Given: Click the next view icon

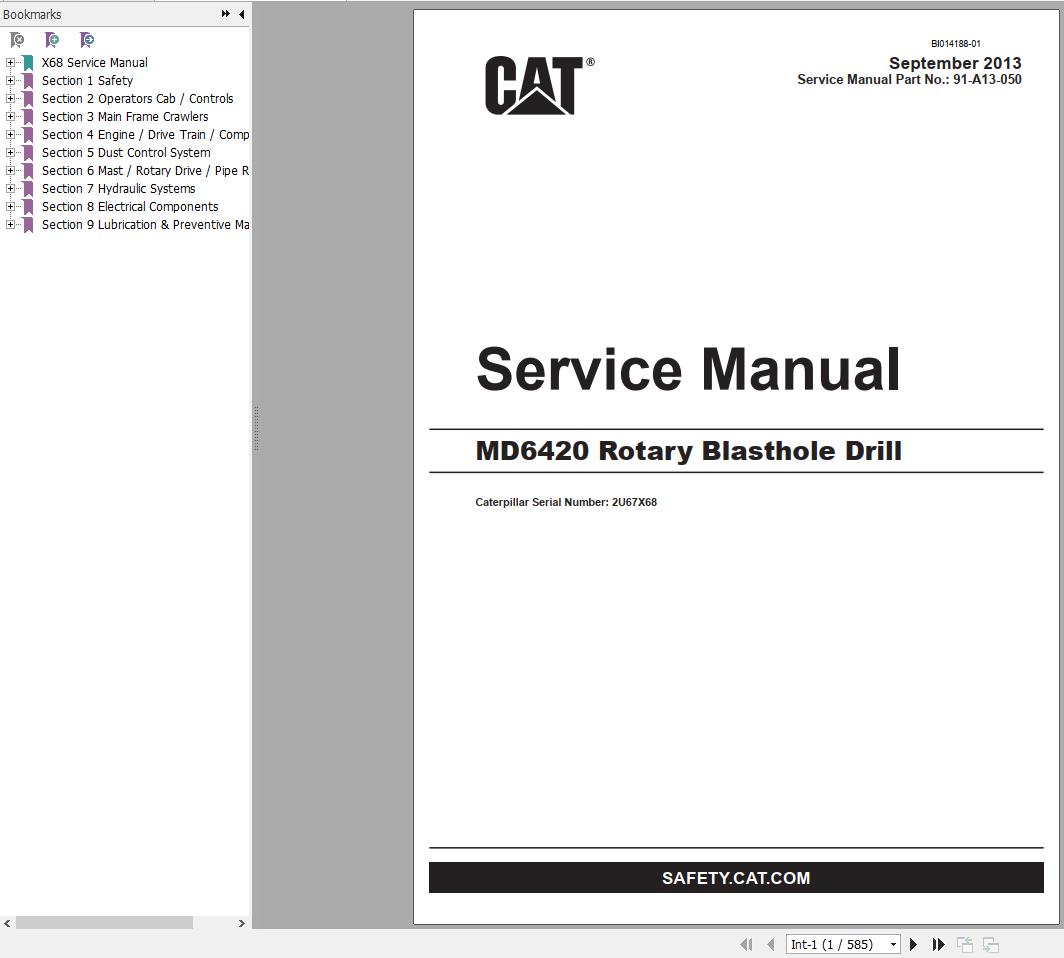Looking at the screenshot, I should tap(989, 944).
